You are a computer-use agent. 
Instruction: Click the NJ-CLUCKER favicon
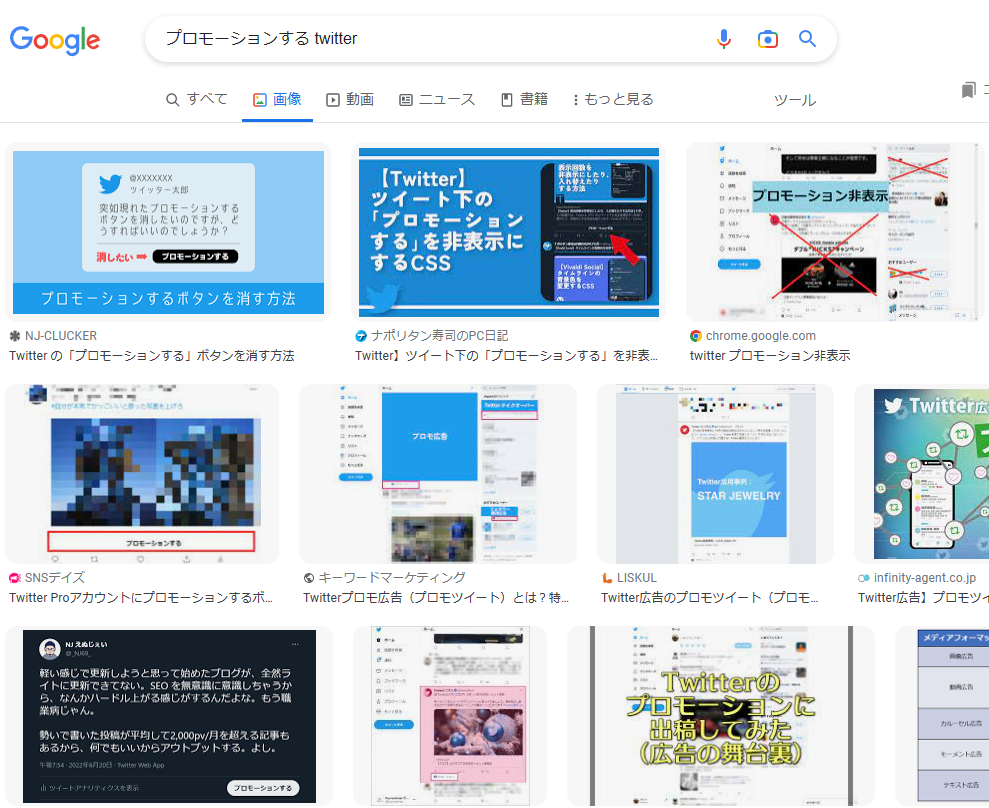pyautogui.click(x=15, y=336)
